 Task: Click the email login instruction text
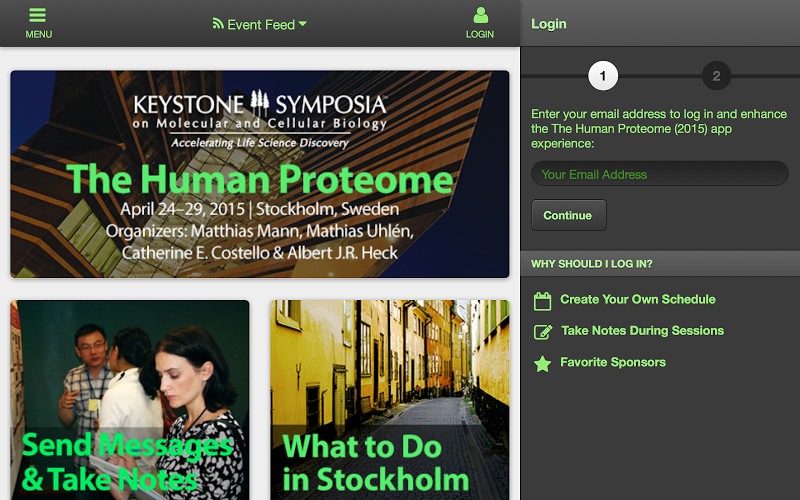pos(659,129)
